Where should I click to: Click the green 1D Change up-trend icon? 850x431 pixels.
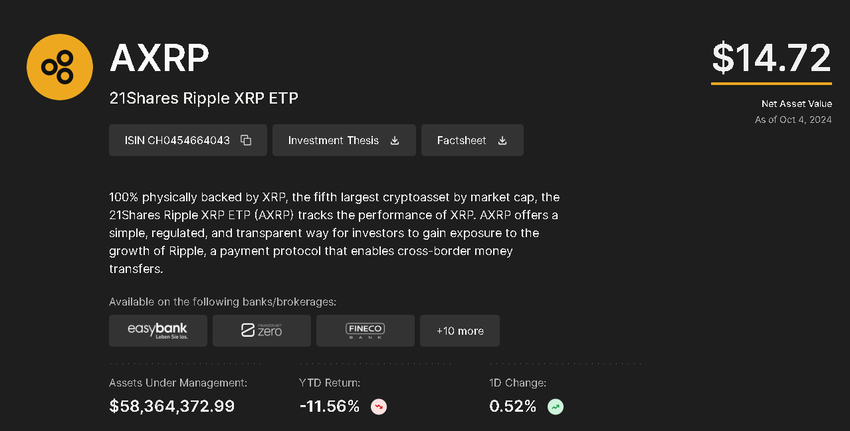pyautogui.click(x=555, y=407)
